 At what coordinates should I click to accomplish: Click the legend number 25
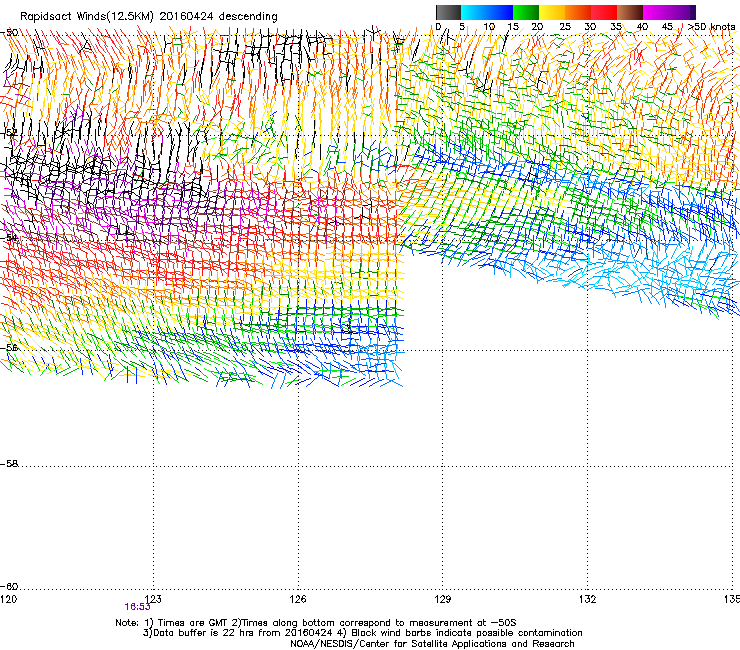pyautogui.click(x=564, y=27)
